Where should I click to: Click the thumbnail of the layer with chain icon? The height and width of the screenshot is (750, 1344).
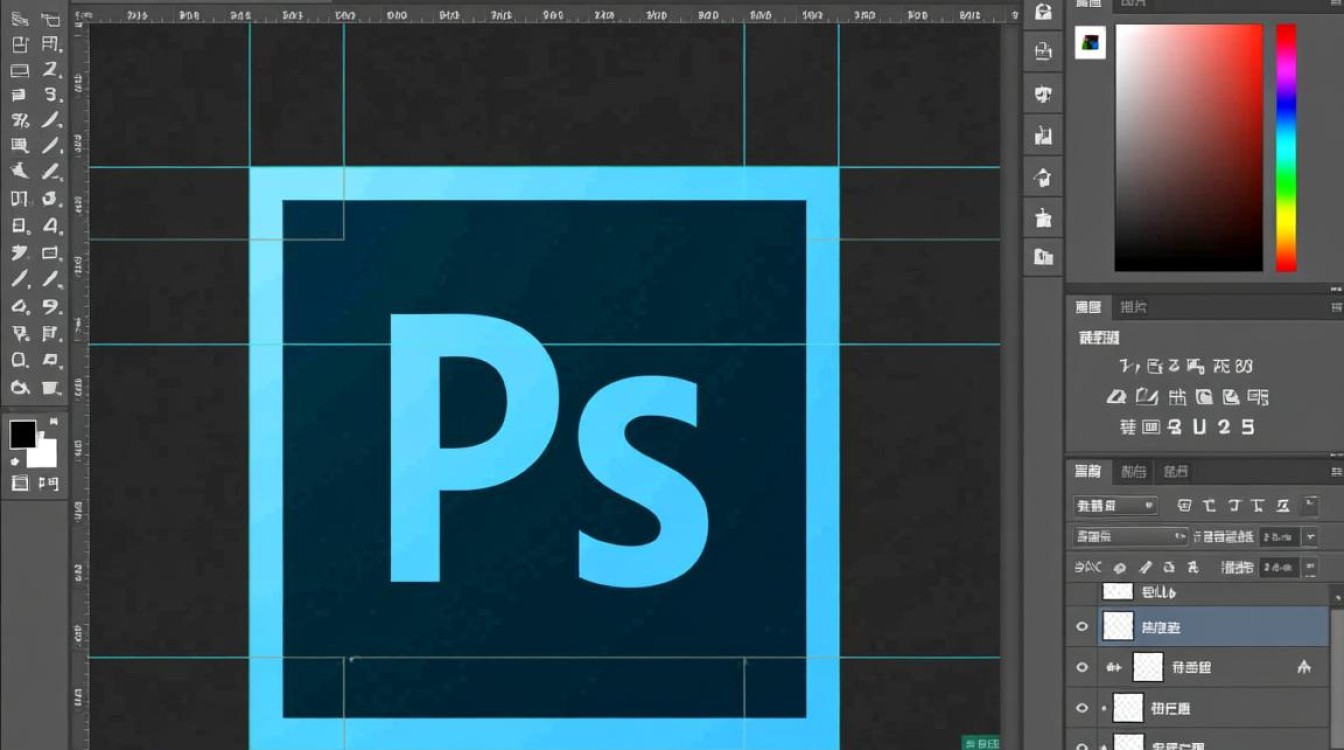[1148, 667]
